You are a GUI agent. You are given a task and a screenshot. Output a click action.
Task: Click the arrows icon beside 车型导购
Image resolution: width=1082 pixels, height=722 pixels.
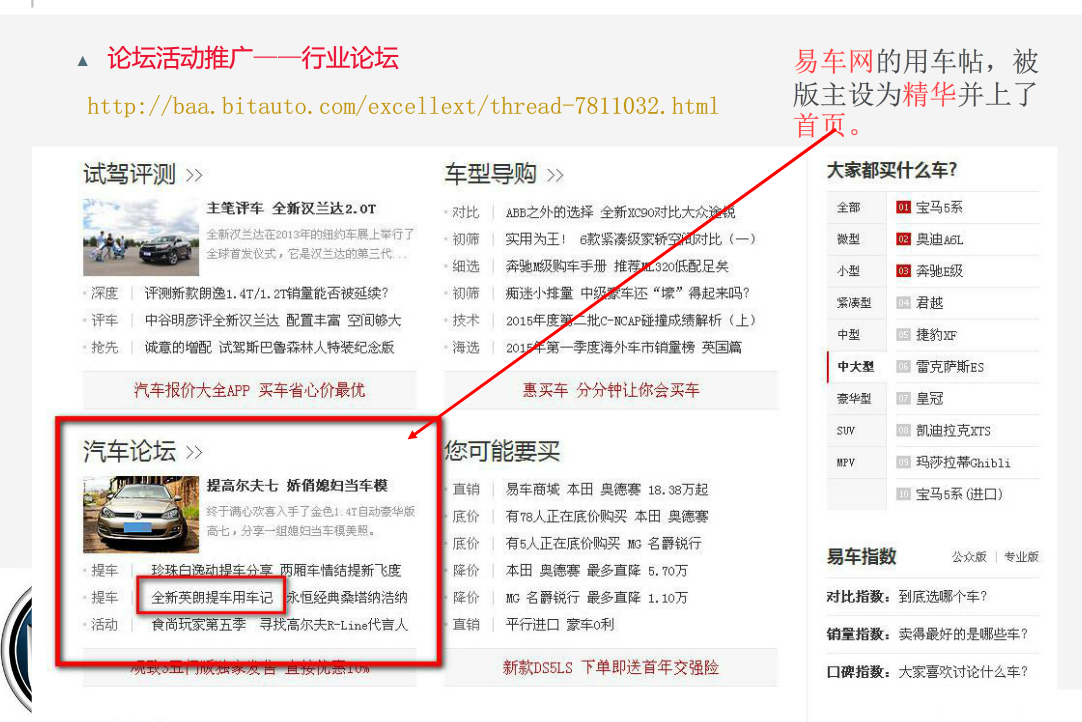[555, 175]
